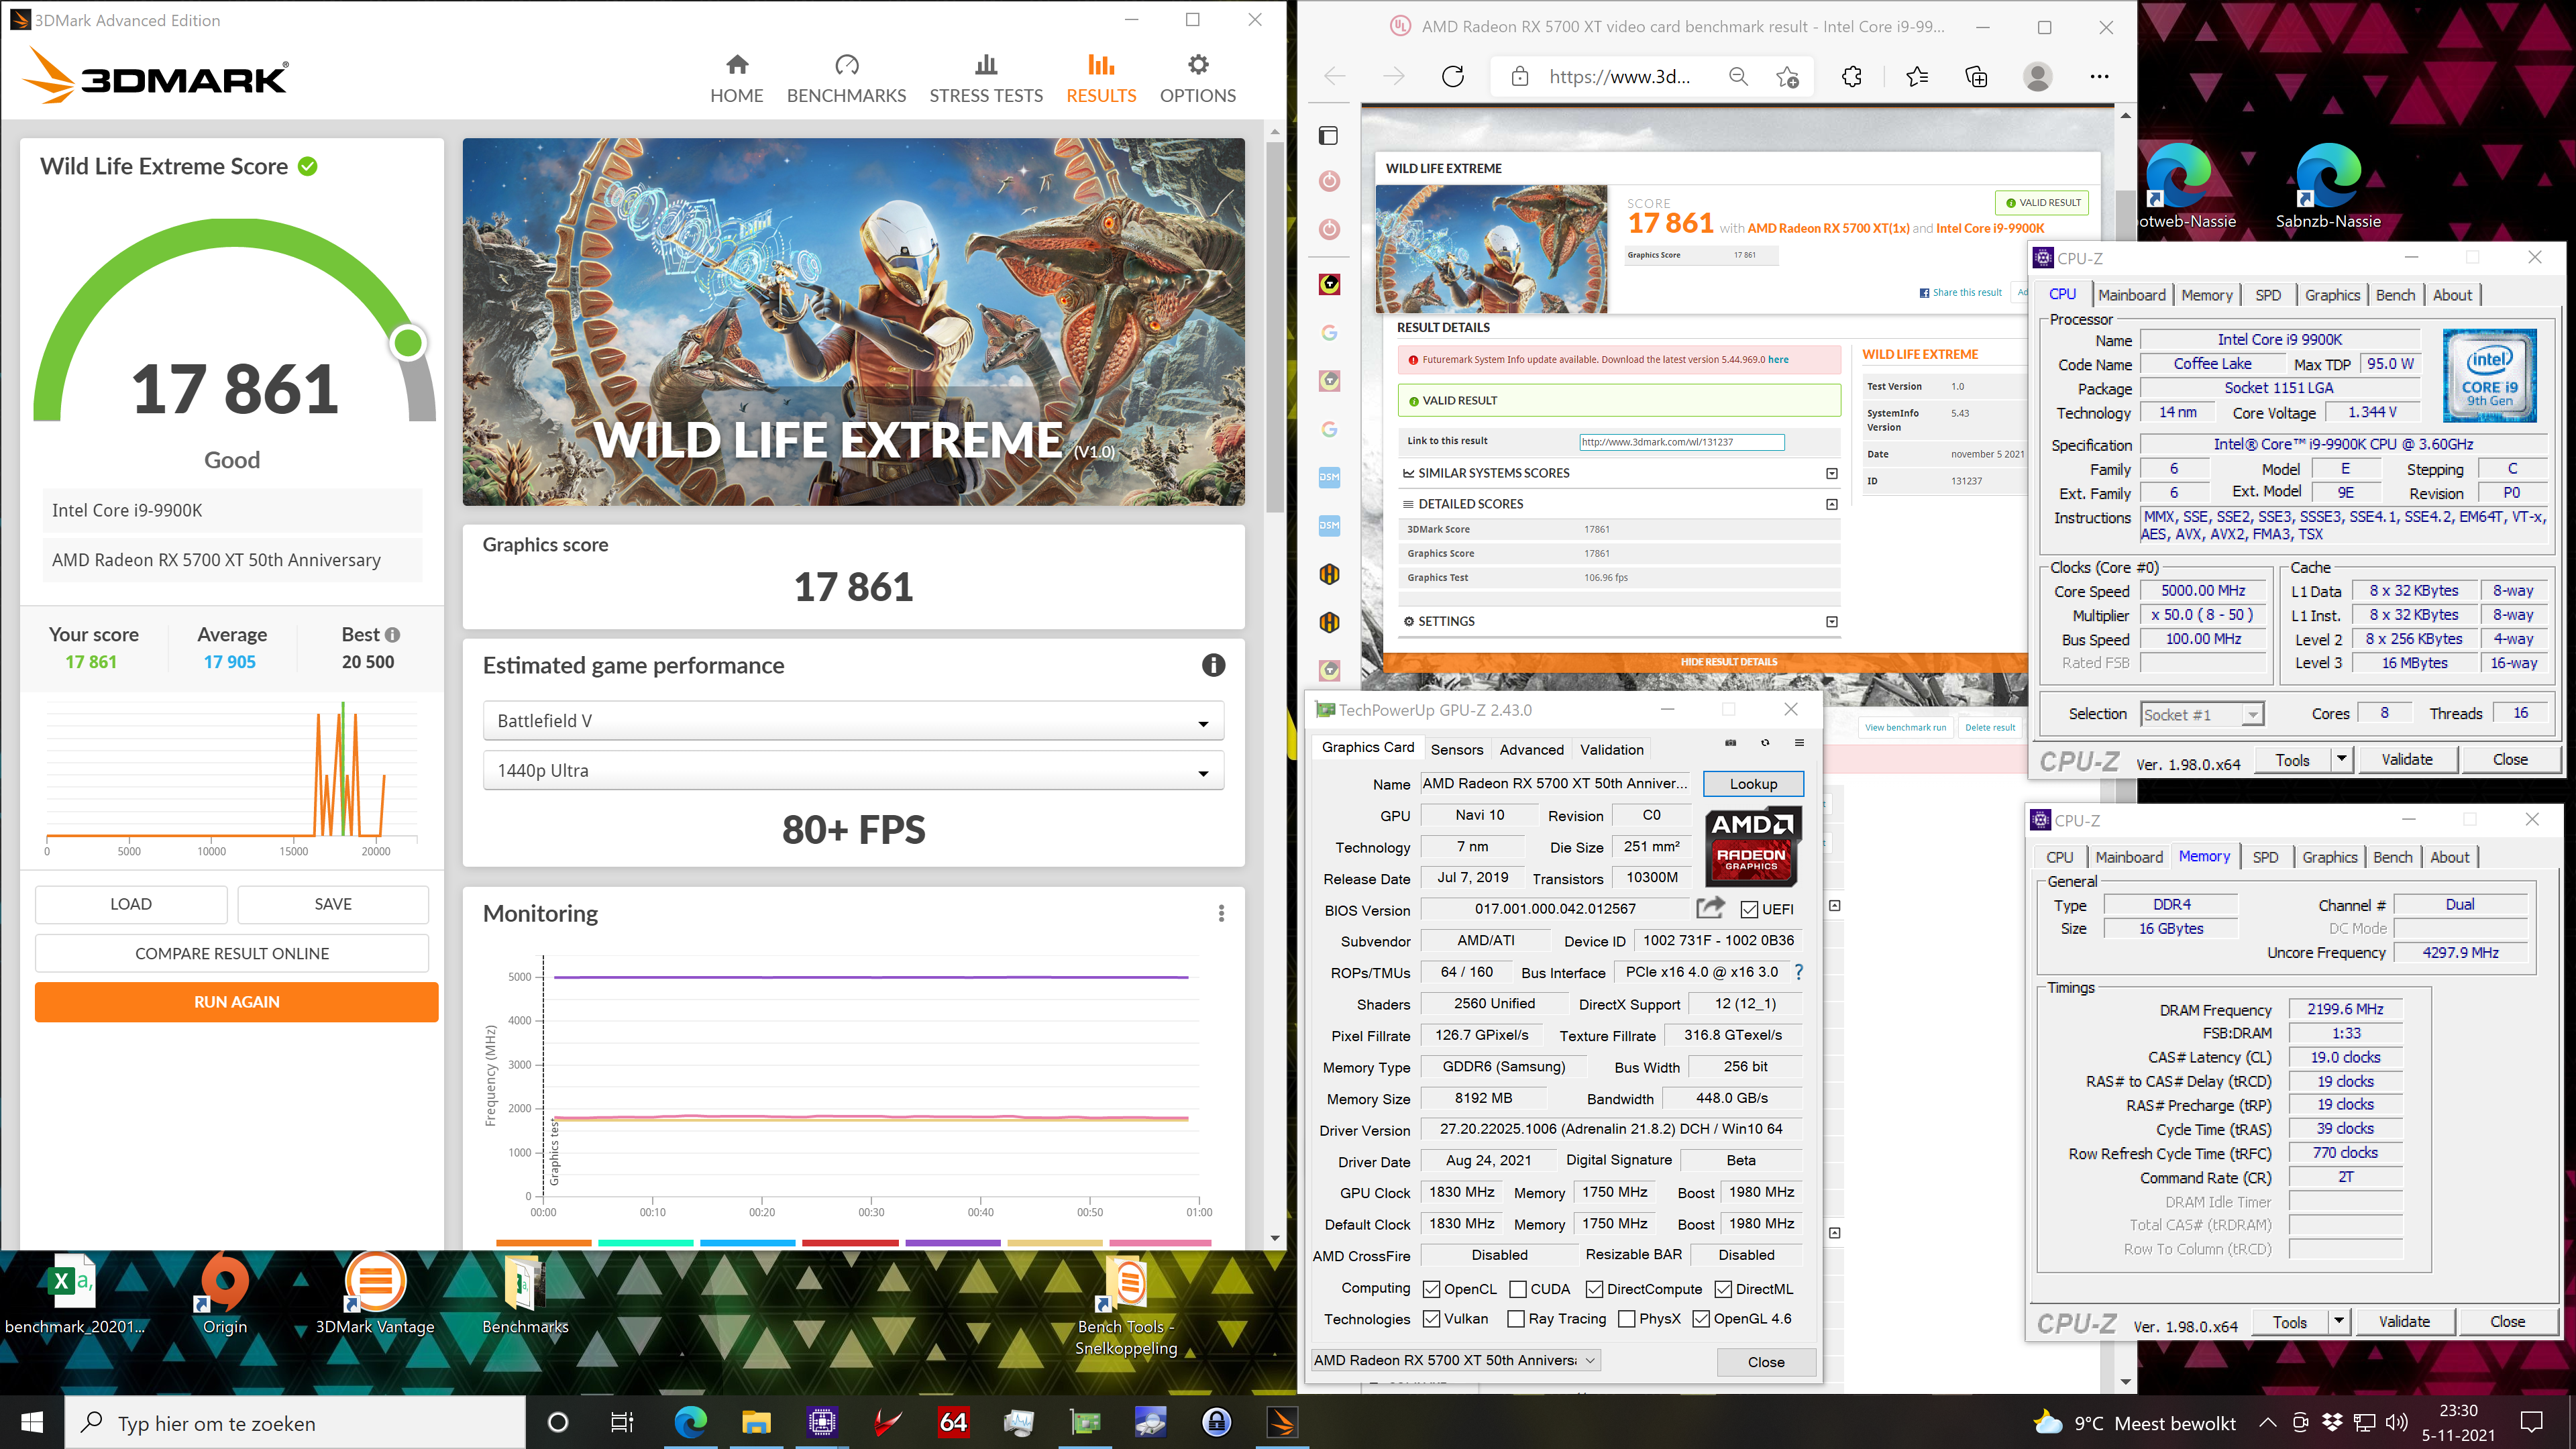Click COMPARE RESULT ONLINE button
2576x1449 pixels.
232,953
